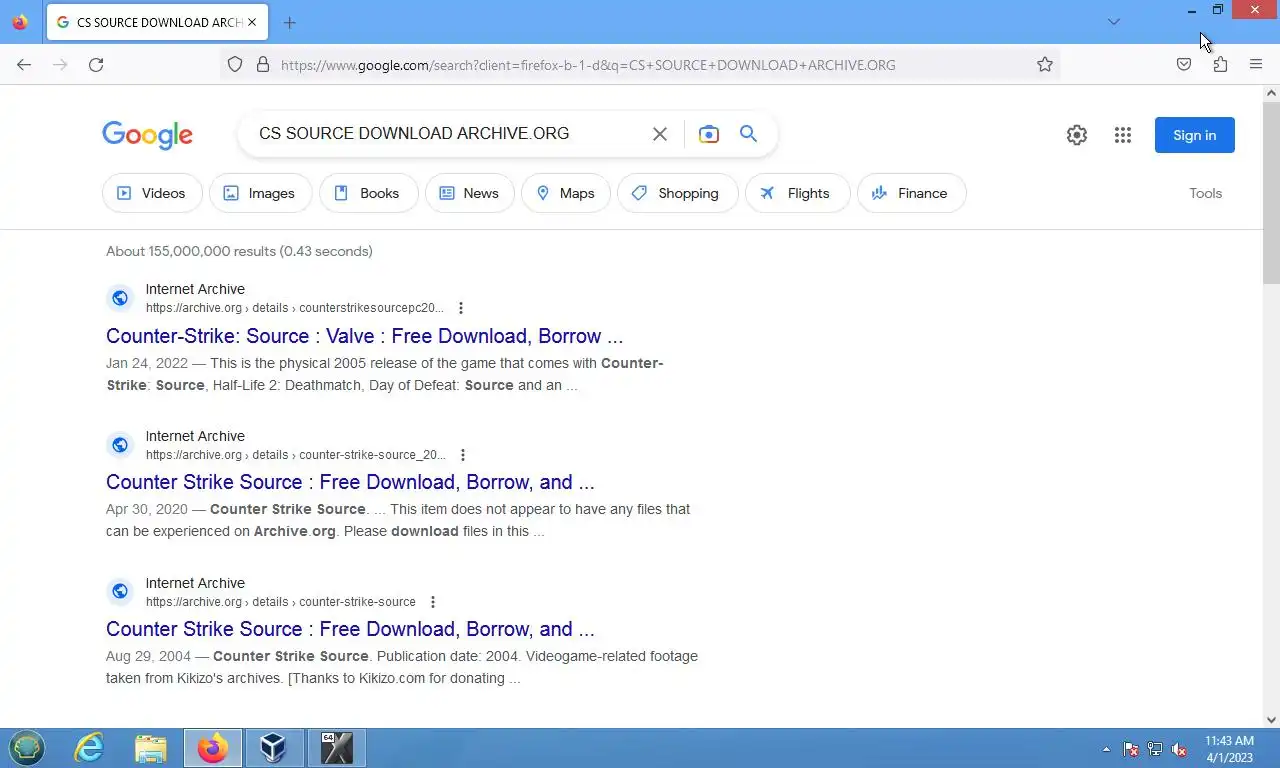Open the Aug 29, 2004 Counter Strike Source result
Image resolution: width=1280 pixels, height=768 pixels.
pos(350,629)
